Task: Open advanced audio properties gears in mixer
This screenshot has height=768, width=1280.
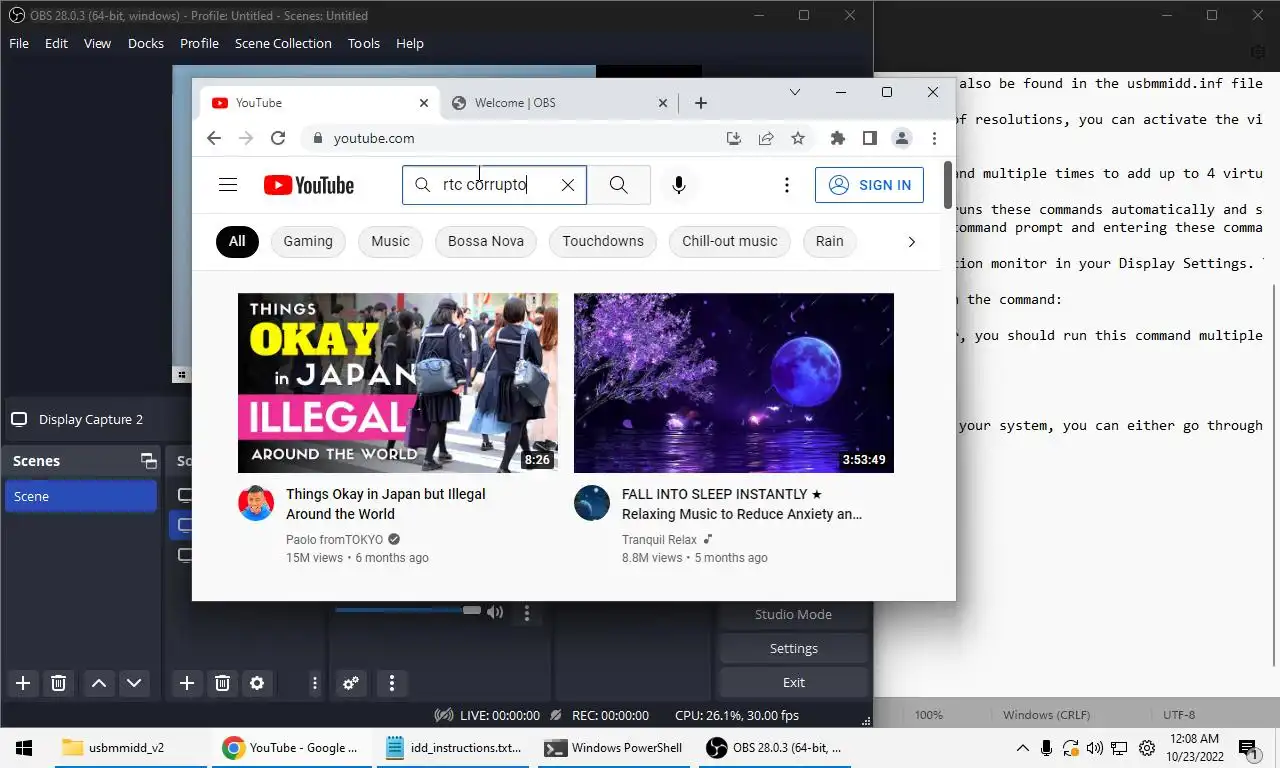Action: [351, 683]
